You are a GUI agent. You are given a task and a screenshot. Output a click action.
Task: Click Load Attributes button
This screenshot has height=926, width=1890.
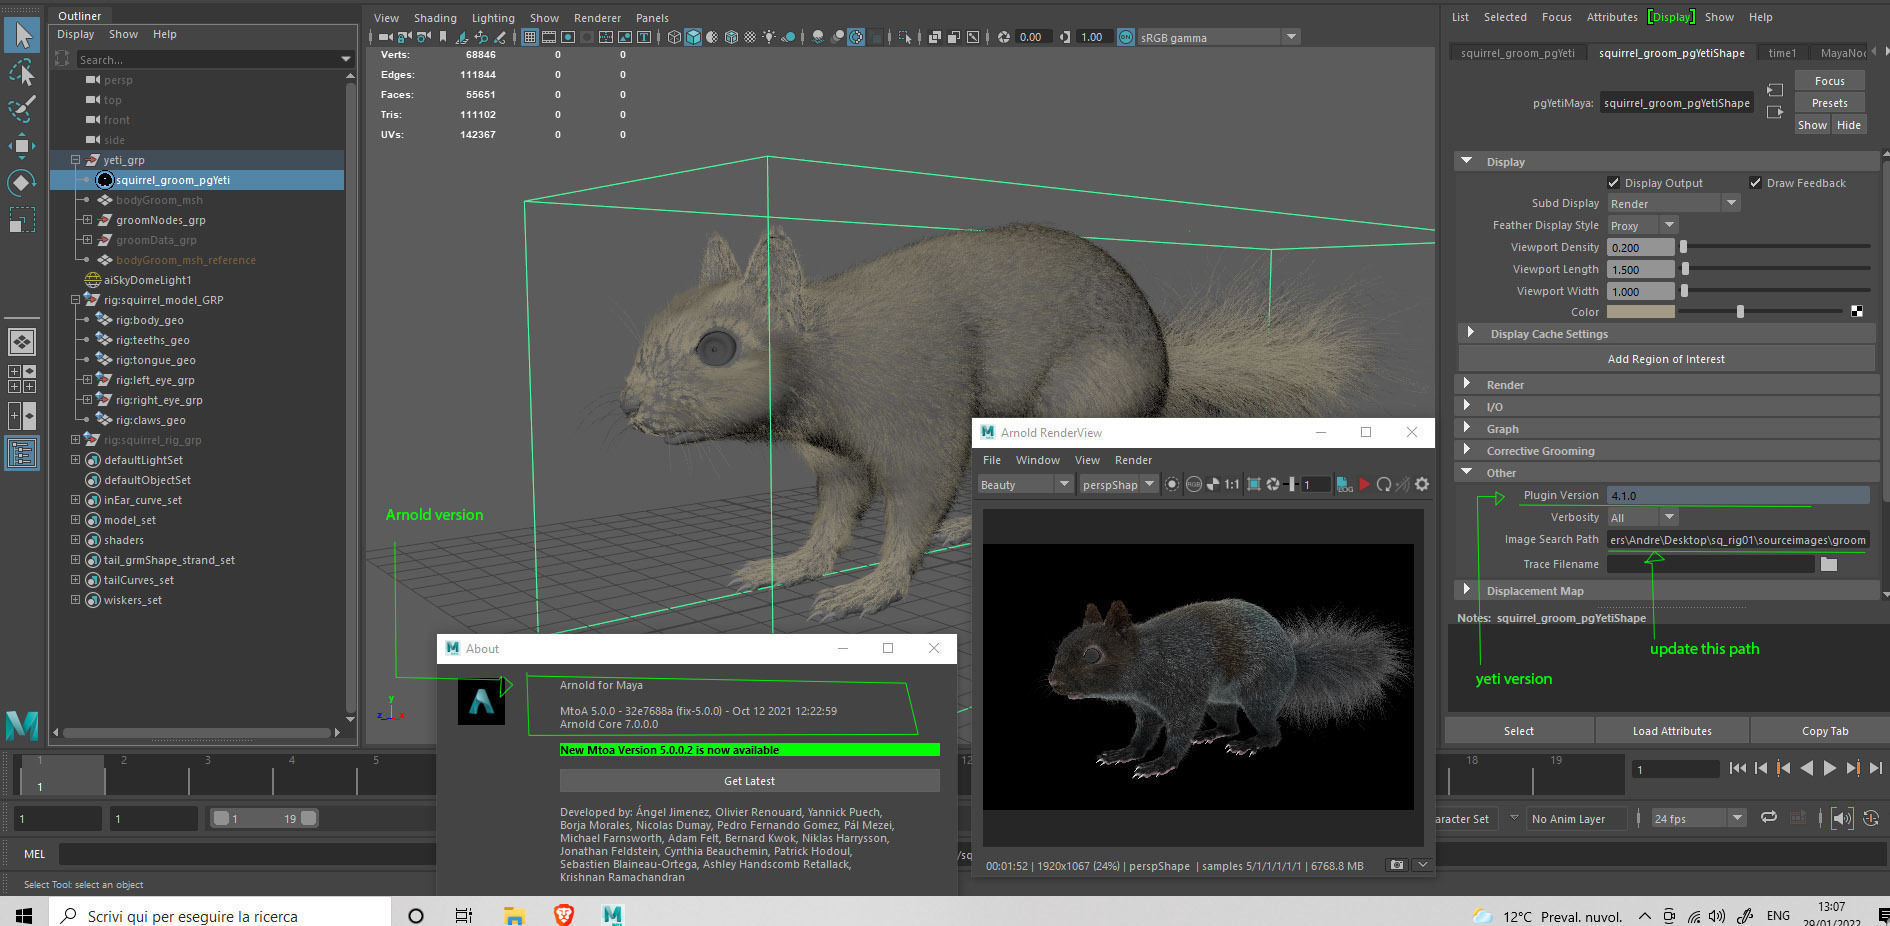click(1671, 731)
